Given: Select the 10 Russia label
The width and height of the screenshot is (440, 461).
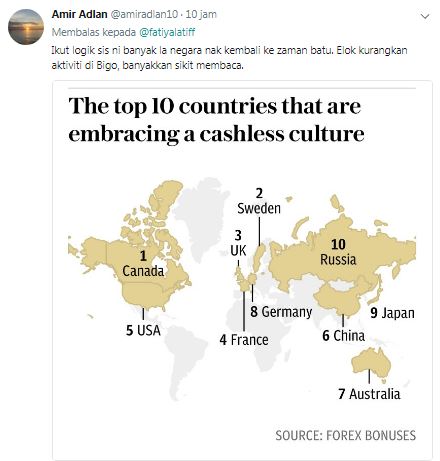Looking at the screenshot, I should (338, 252).
